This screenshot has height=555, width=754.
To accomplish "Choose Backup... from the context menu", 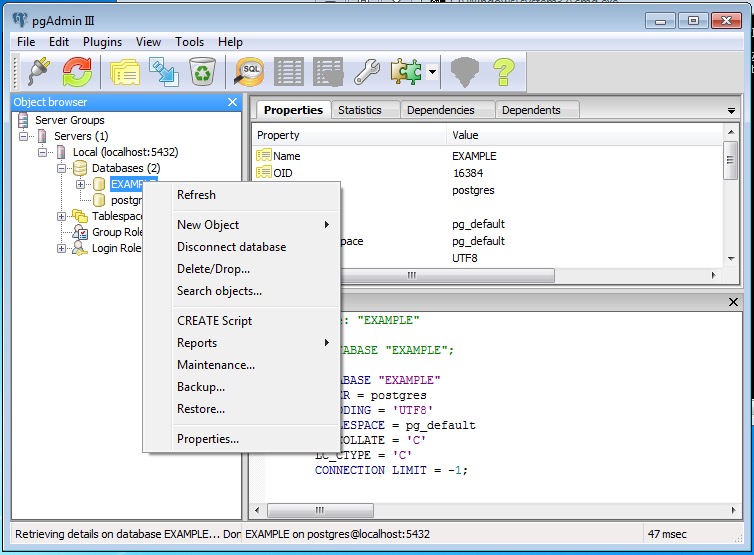I will [x=201, y=387].
